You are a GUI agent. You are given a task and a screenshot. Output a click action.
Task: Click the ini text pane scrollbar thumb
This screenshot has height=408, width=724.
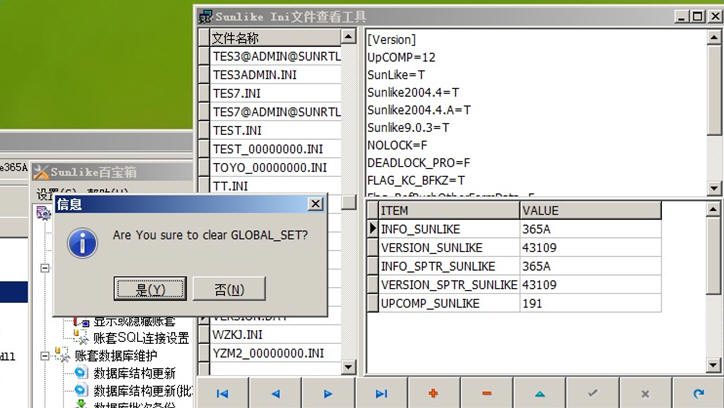pos(714,90)
